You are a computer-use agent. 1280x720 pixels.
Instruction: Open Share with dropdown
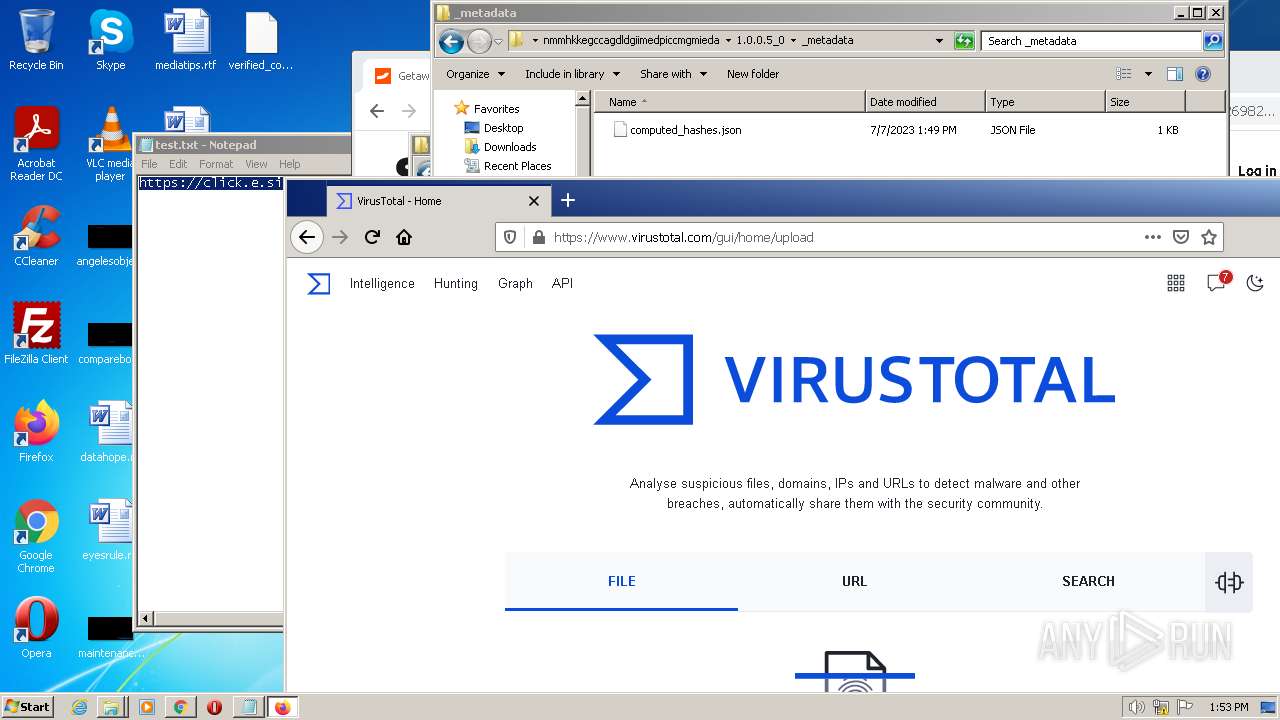(673, 74)
